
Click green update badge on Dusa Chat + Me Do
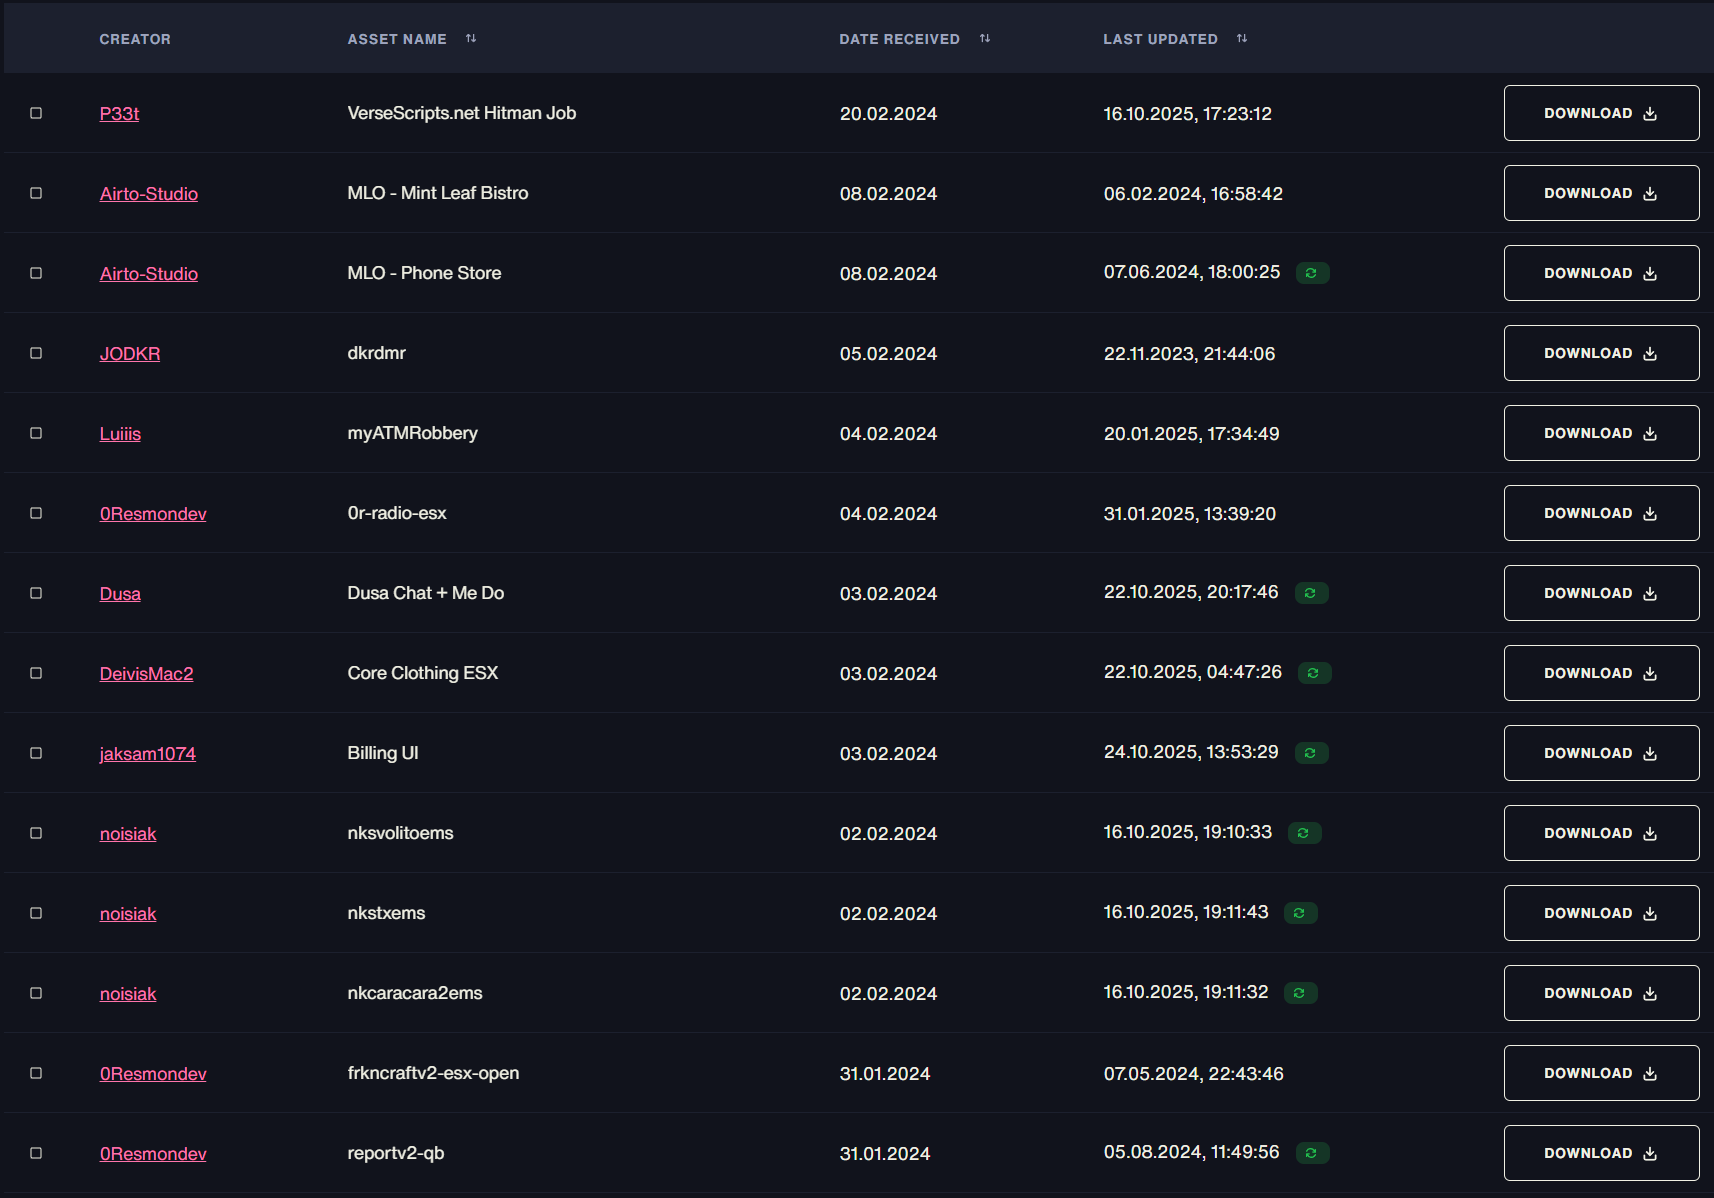pos(1311,593)
